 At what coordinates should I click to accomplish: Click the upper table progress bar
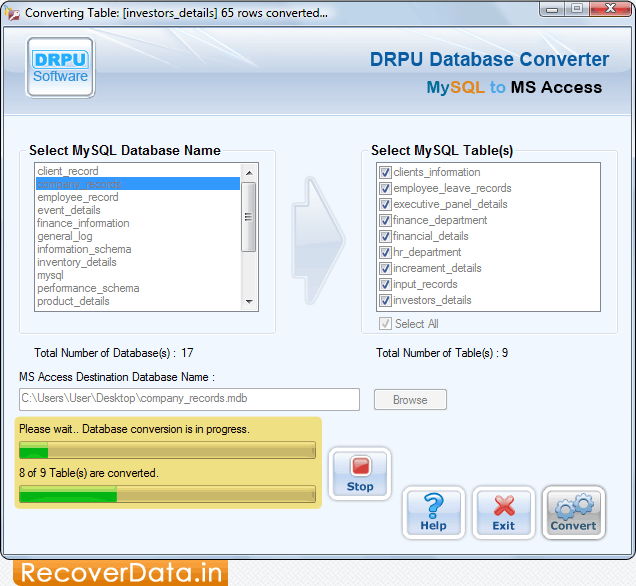coord(168,450)
